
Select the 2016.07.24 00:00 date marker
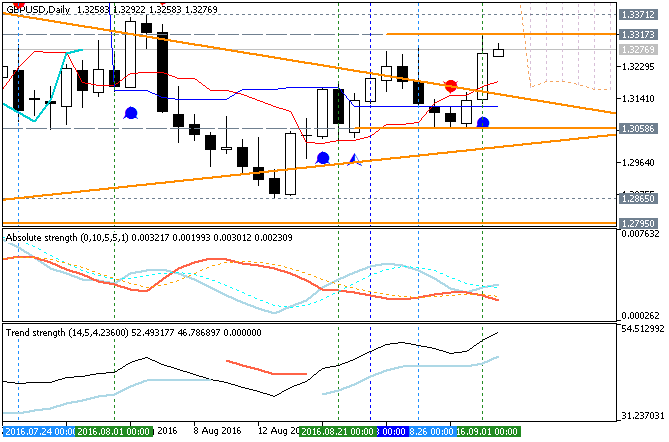click(38, 431)
